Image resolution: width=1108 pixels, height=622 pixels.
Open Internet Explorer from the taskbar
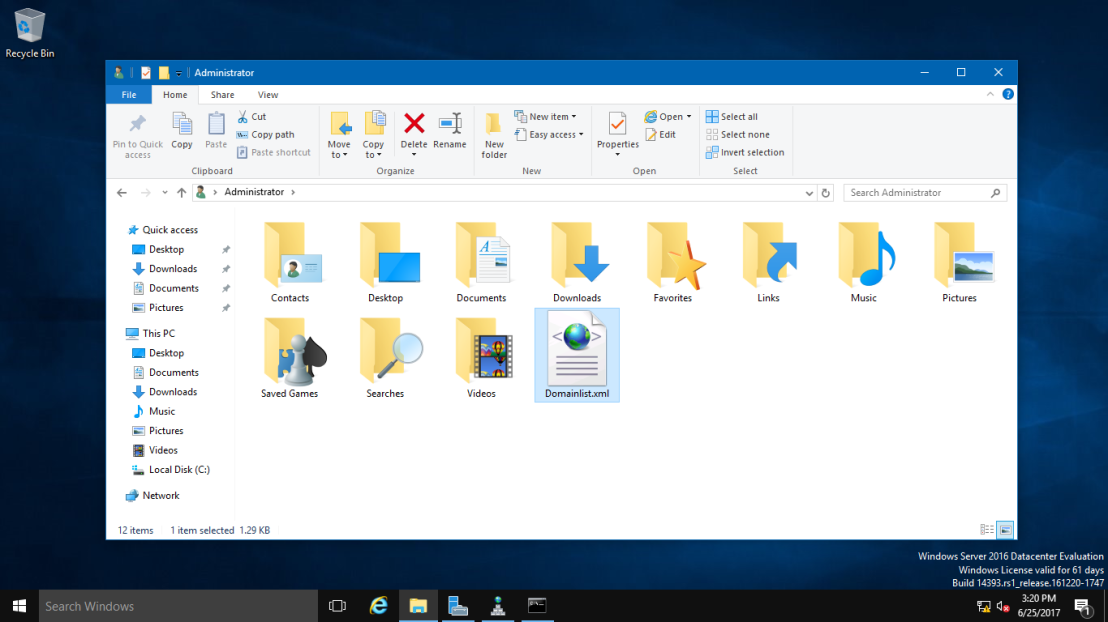379,606
